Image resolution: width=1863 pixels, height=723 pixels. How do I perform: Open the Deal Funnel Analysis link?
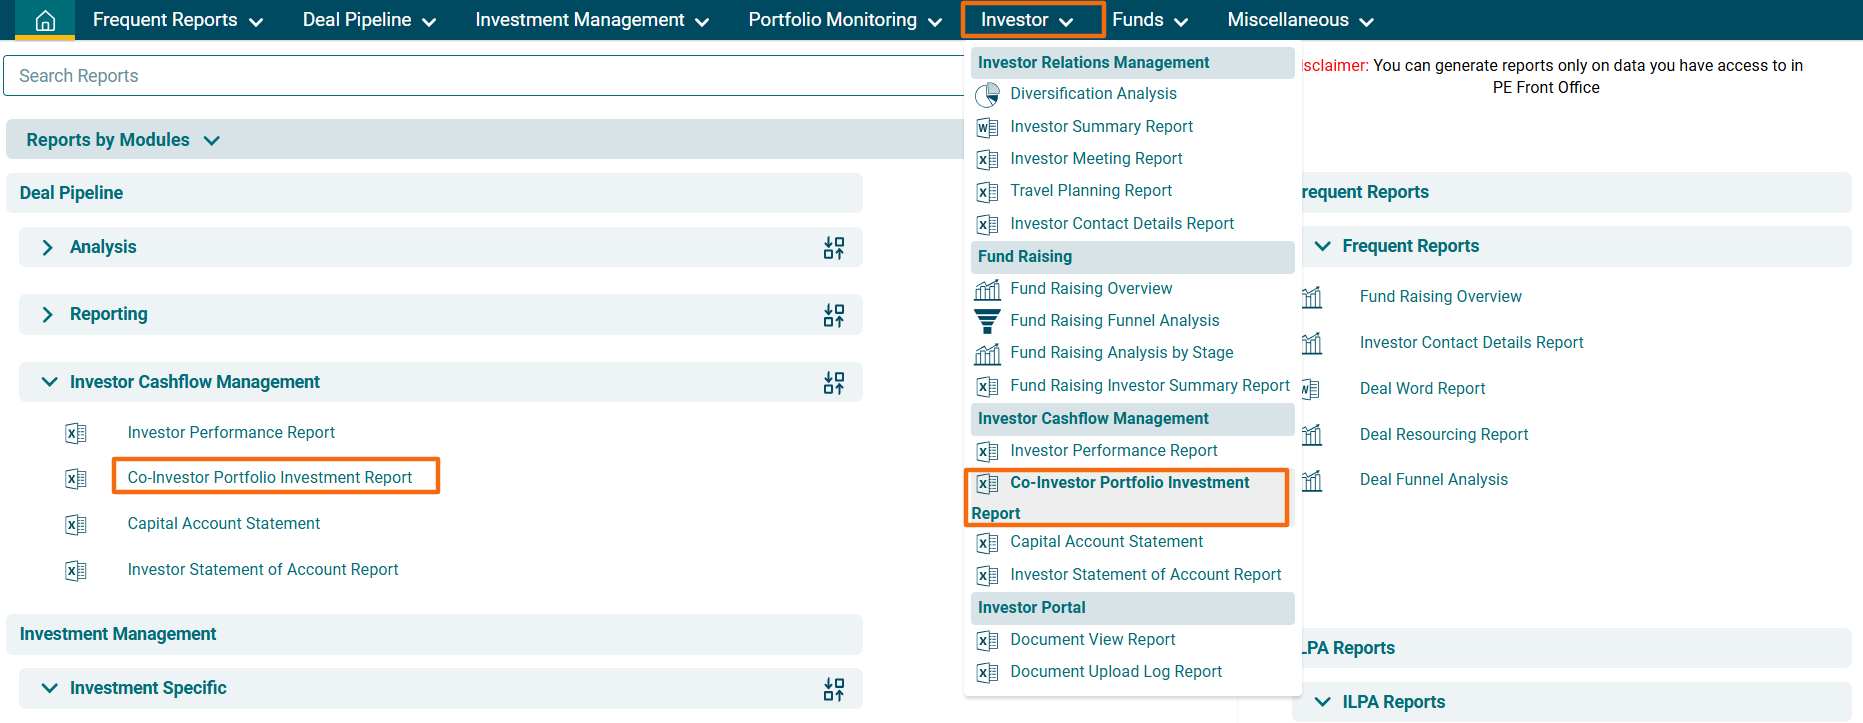pyautogui.click(x=1433, y=480)
